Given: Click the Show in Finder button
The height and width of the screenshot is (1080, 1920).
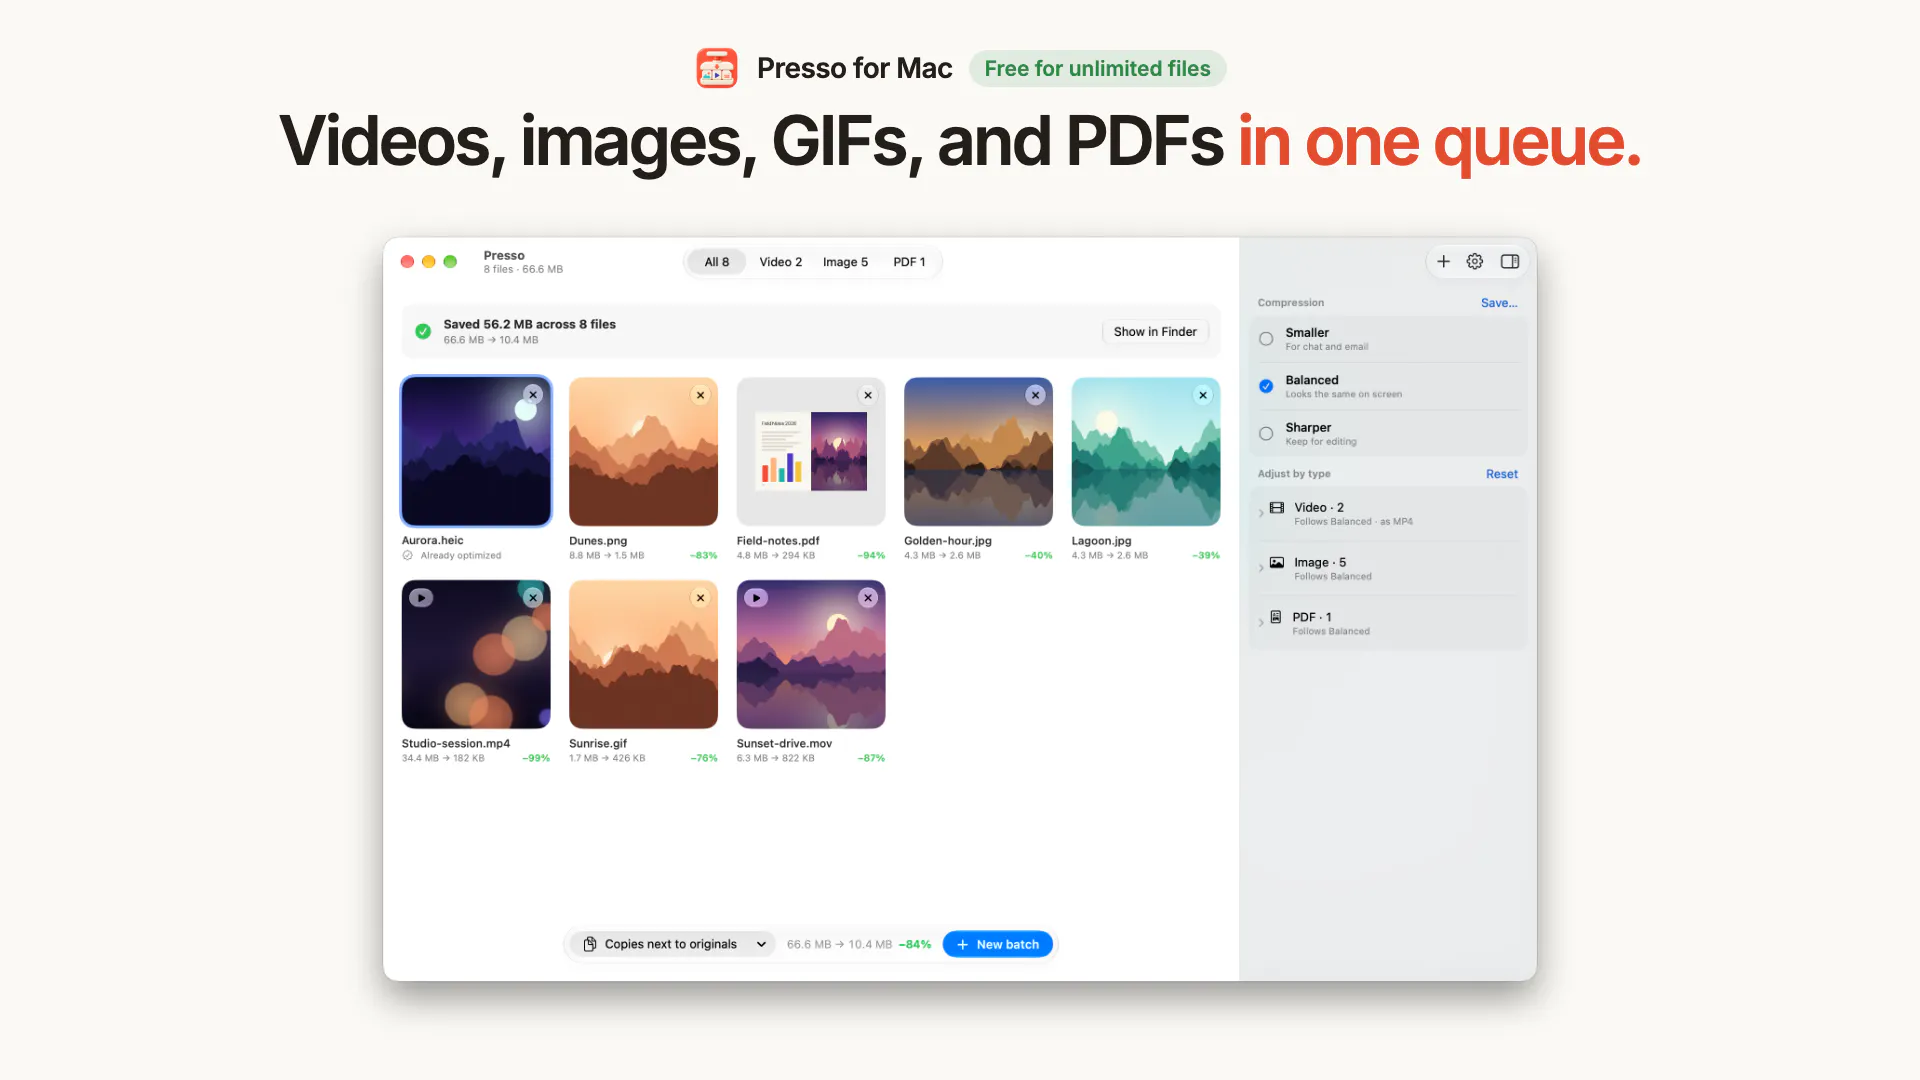Looking at the screenshot, I should (1155, 332).
